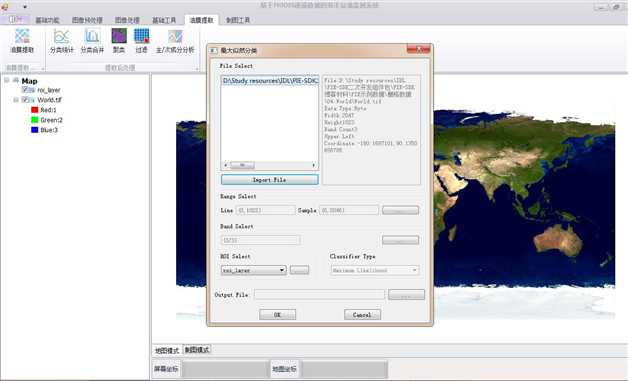Image resolution: width=628 pixels, height=381 pixels.
Task: Open the 主/次成分分析 analysis tool
Action: point(175,41)
